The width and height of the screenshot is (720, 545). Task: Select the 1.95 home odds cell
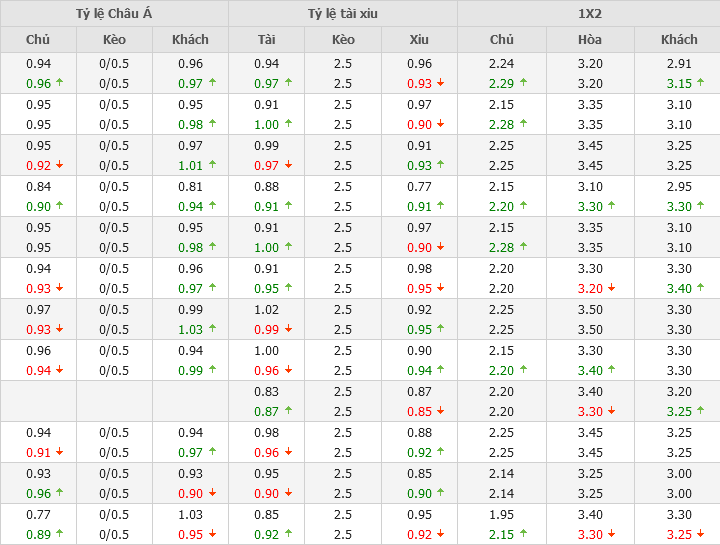click(501, 514)
